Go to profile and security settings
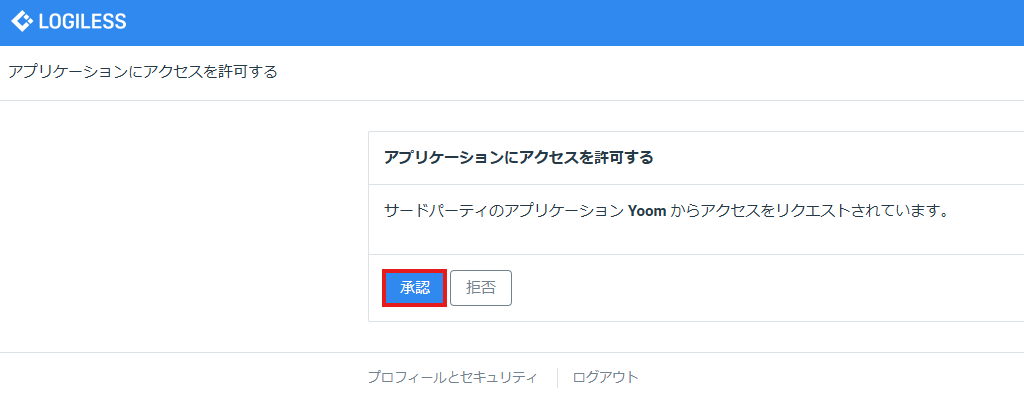 click(x=453, y=377)
